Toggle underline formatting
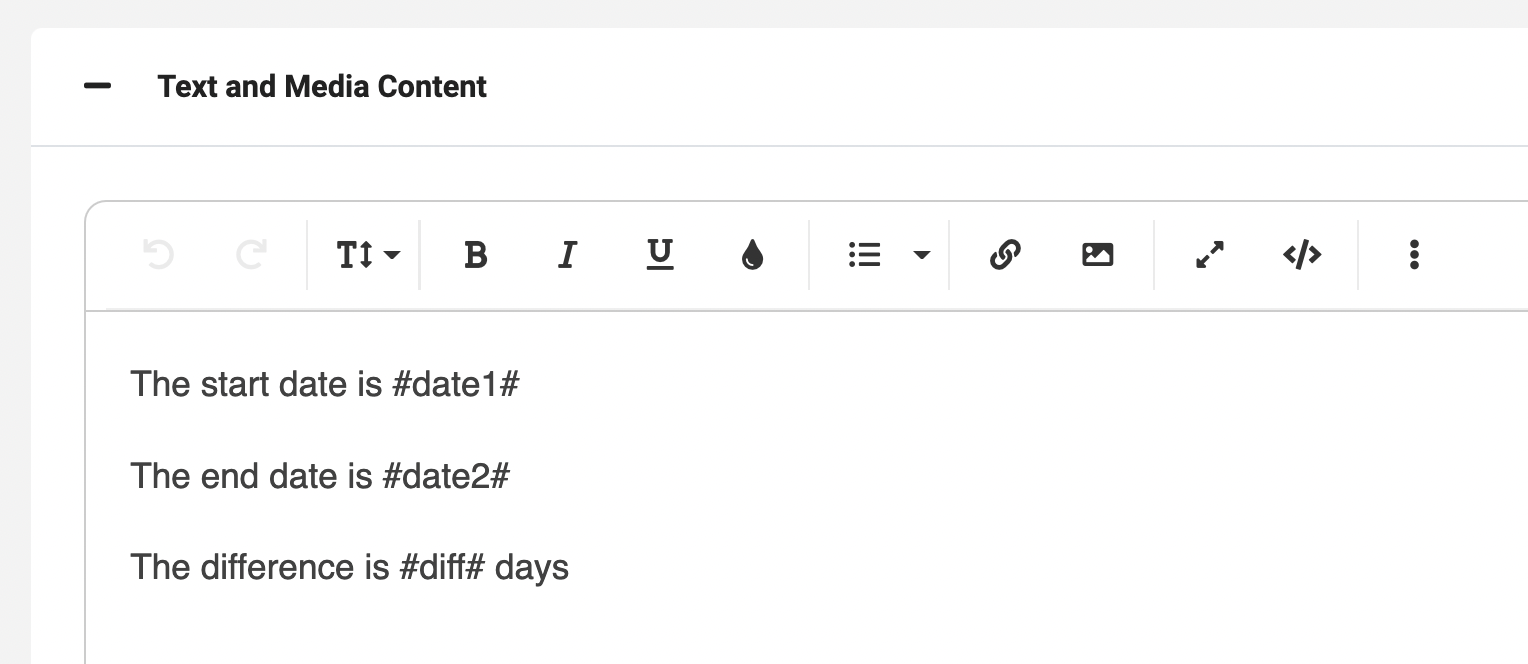The width and height of the screenshot is (1528, 664). pyautogui.click(x=659, y=255)
